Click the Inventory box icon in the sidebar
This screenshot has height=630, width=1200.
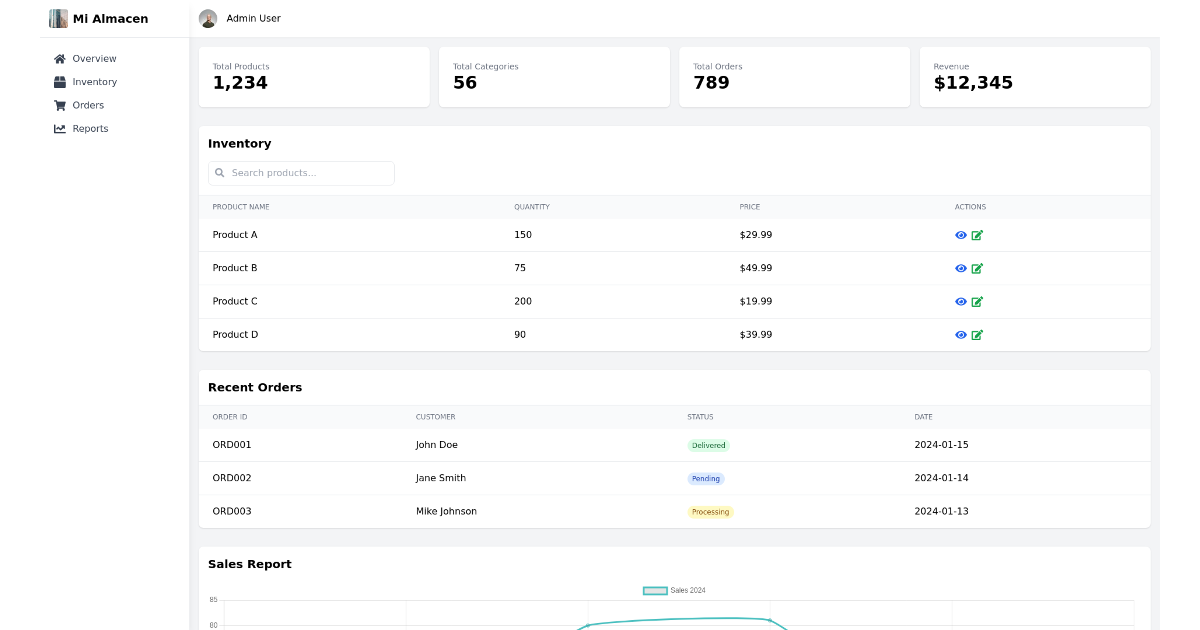(60, 82)
